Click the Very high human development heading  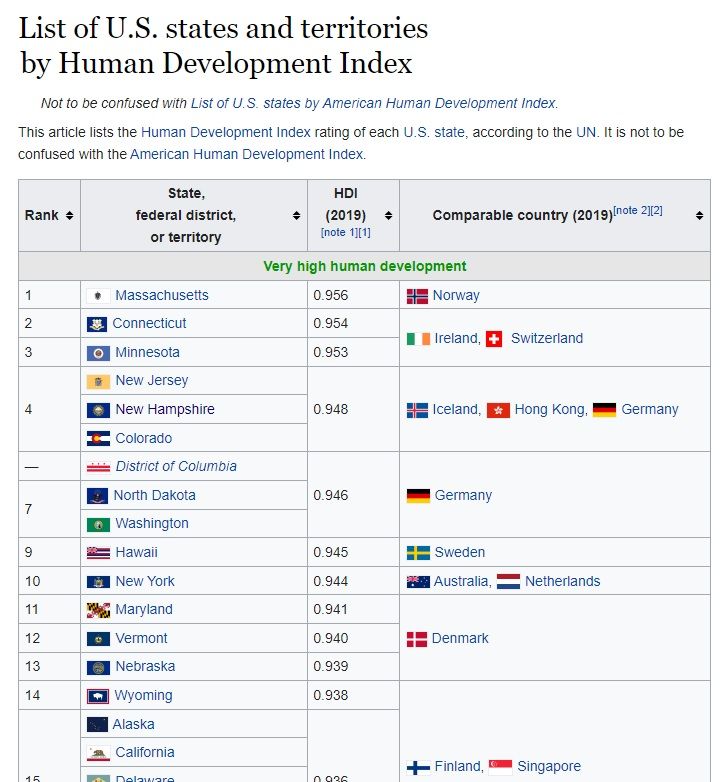click(x=364, y=266)
